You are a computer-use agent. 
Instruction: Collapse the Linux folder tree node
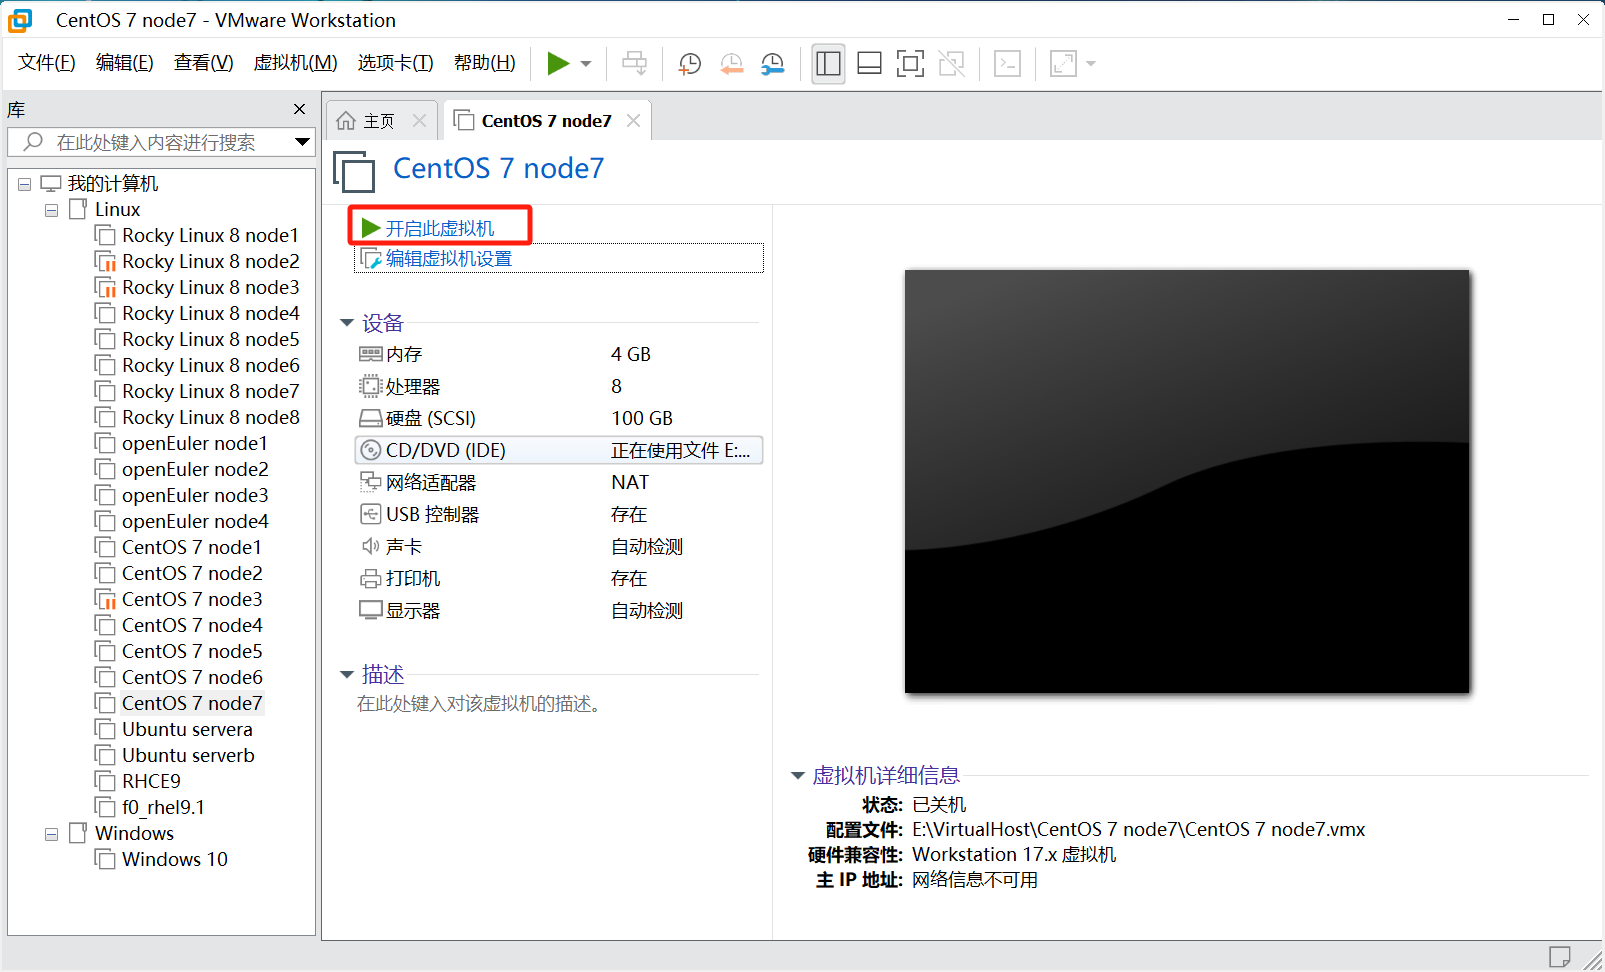(51, 210)
